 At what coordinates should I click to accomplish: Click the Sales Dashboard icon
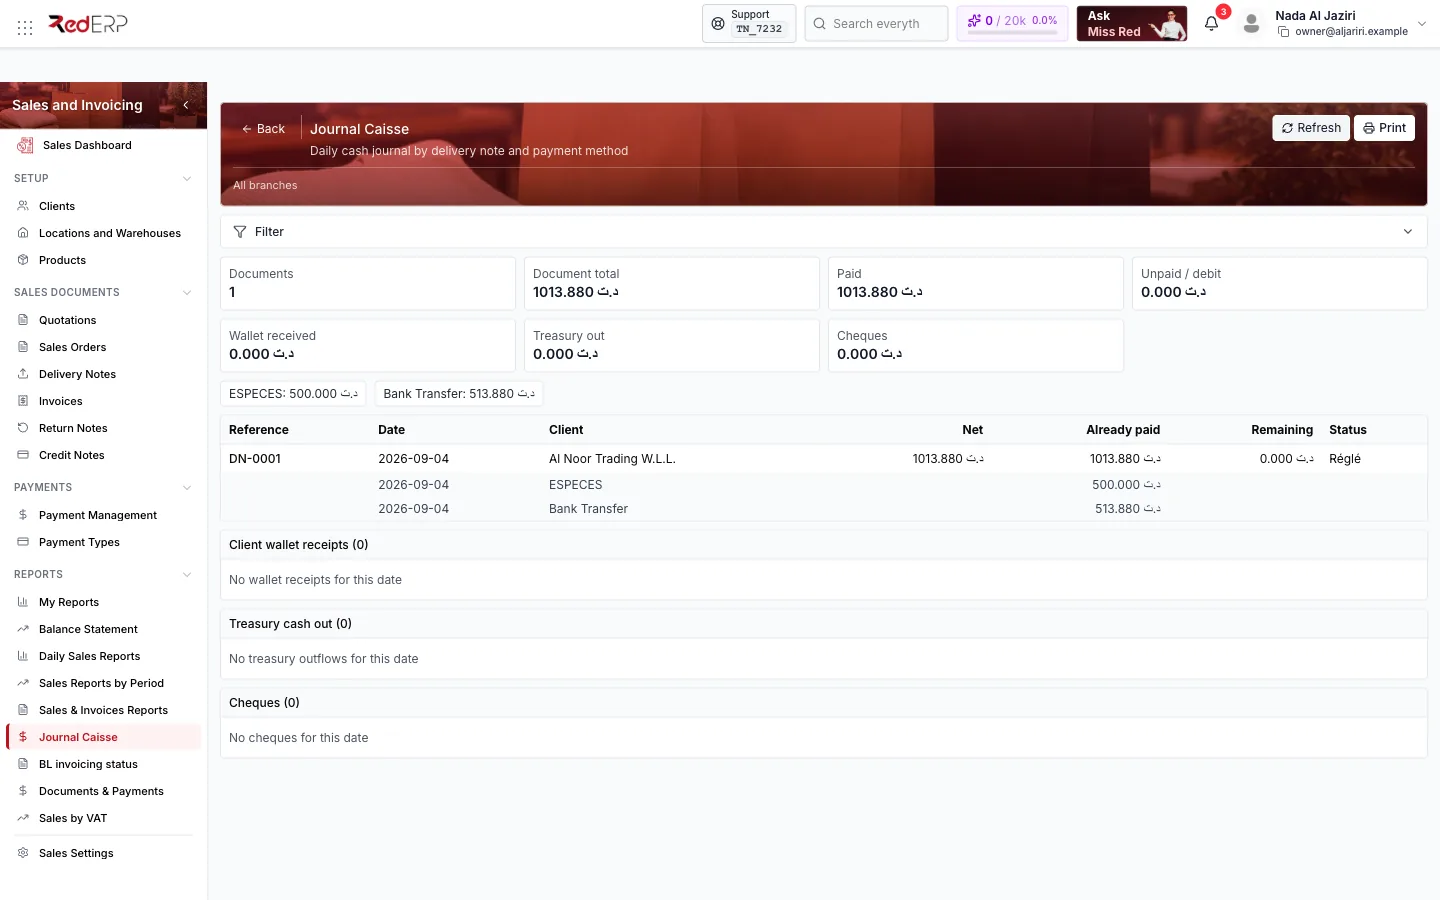[x=25, y=145]
